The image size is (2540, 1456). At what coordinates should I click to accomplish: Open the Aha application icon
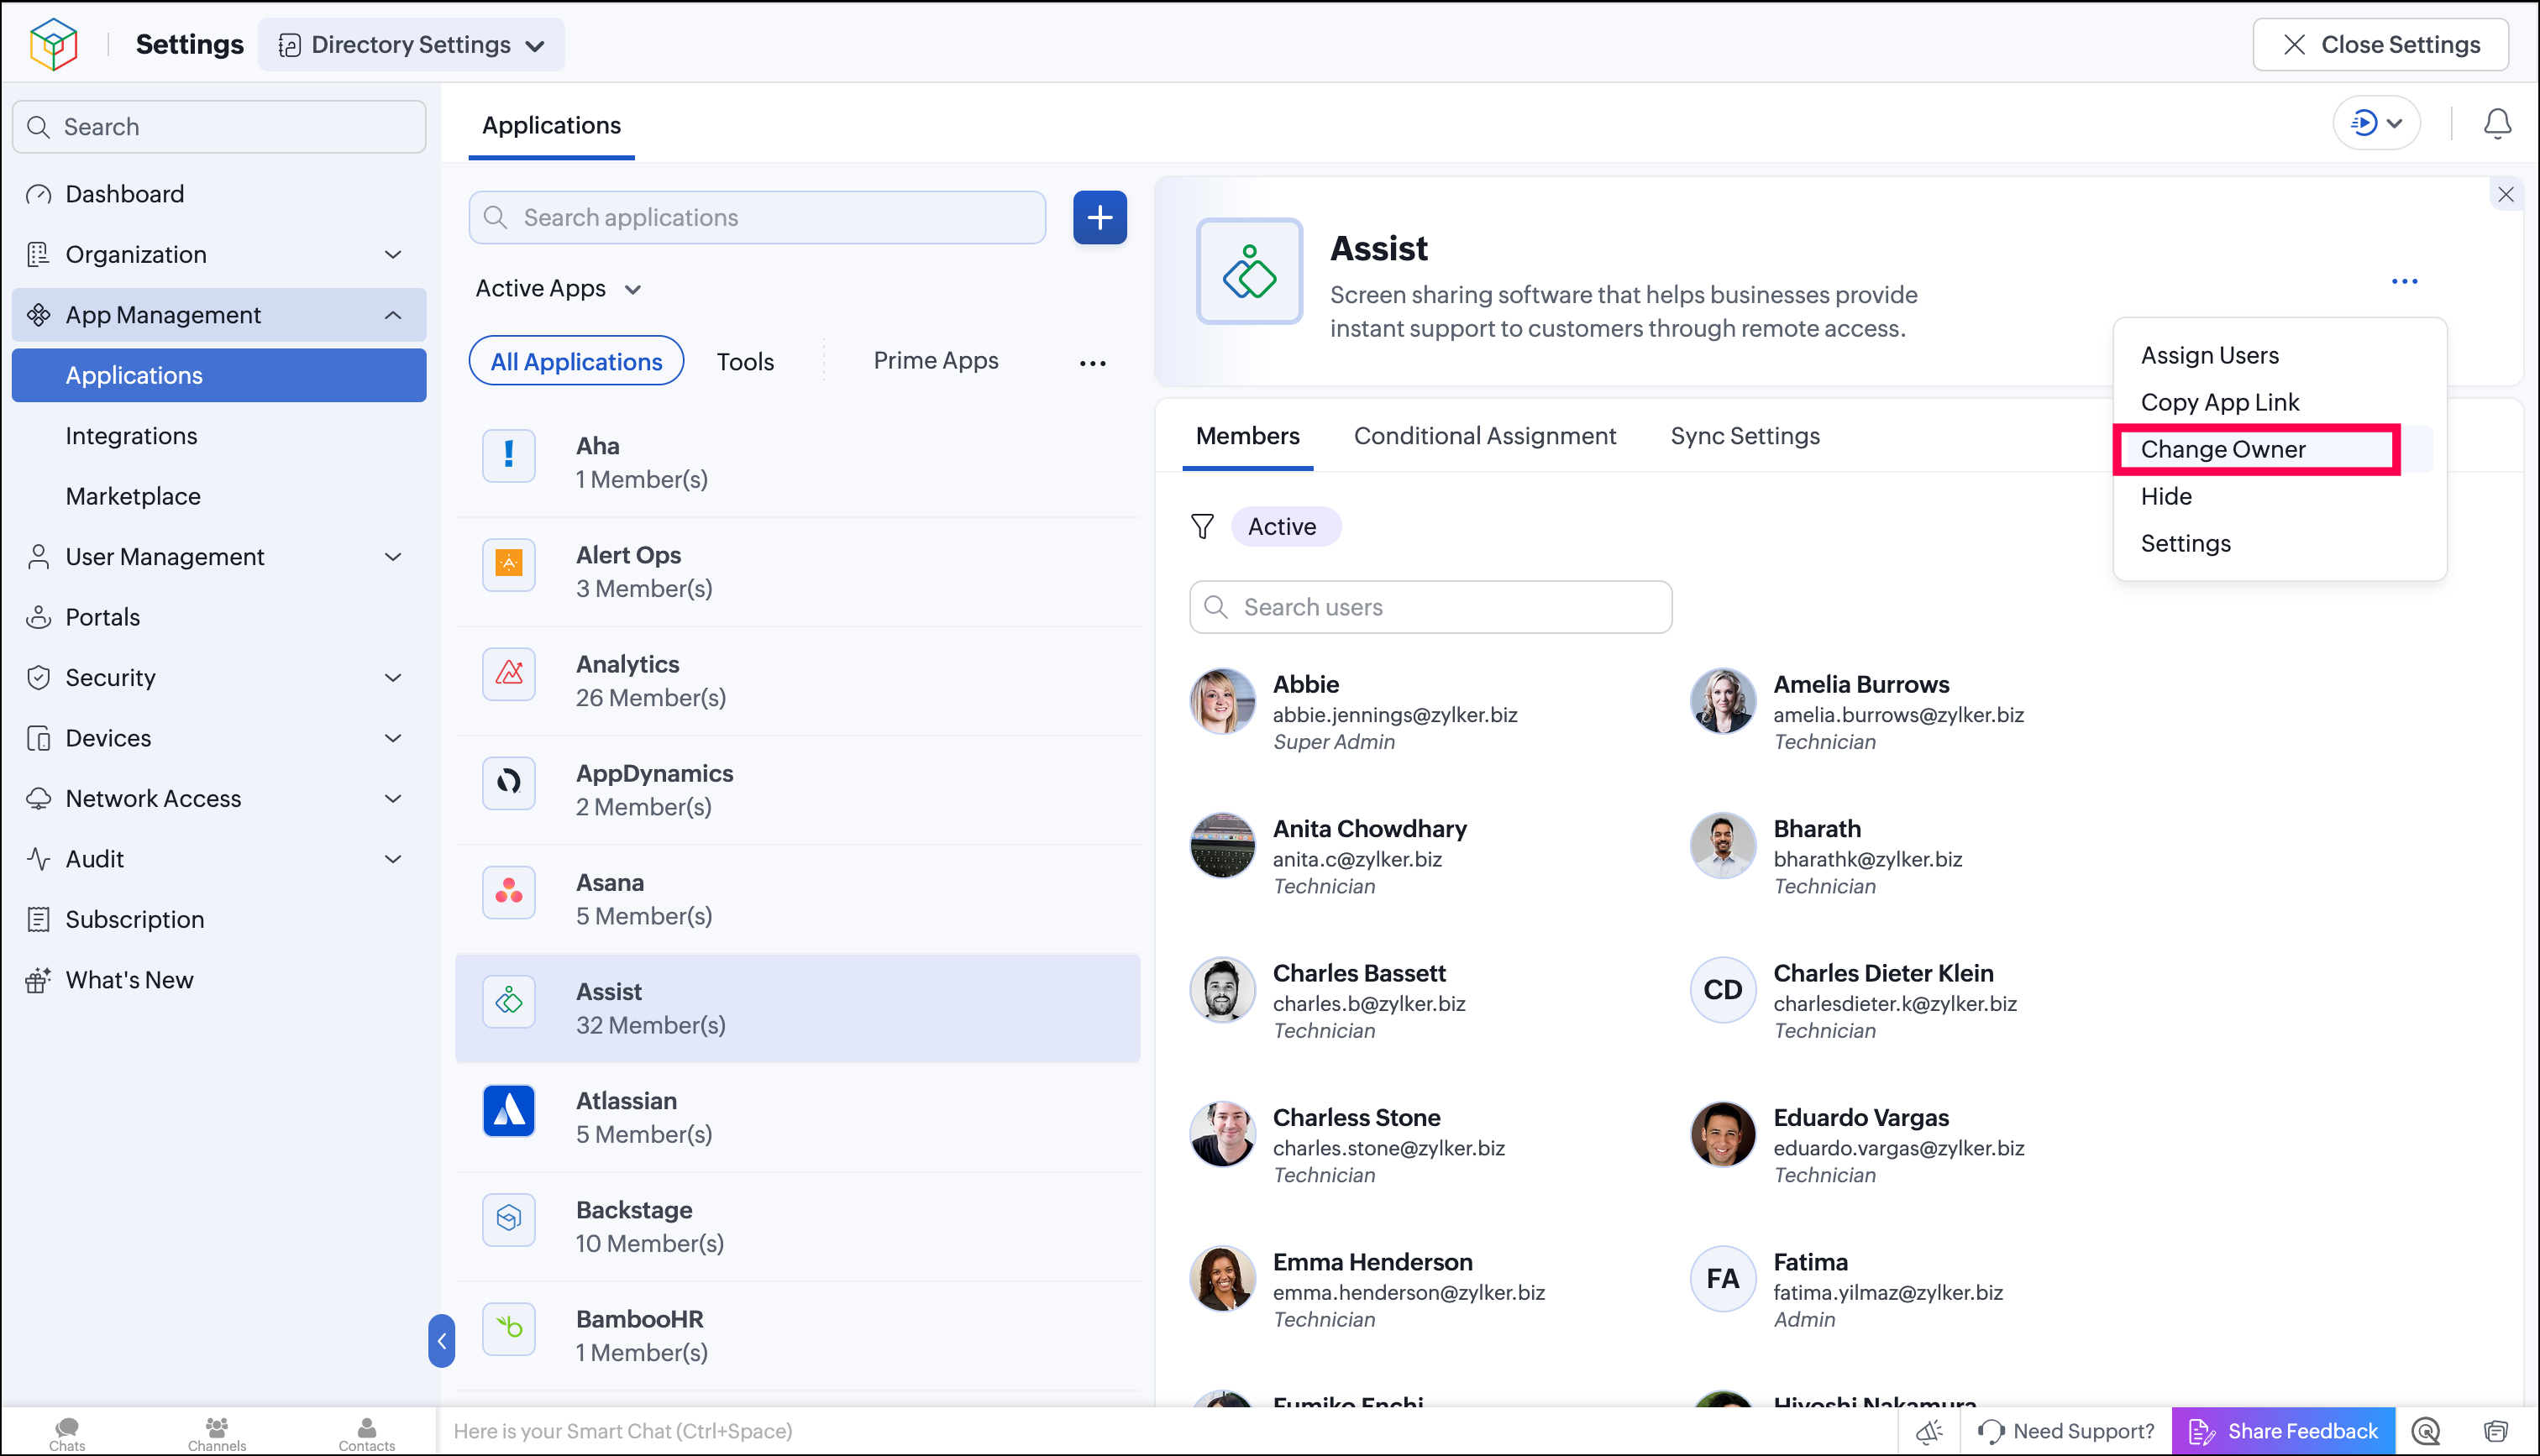click(509, 455)
